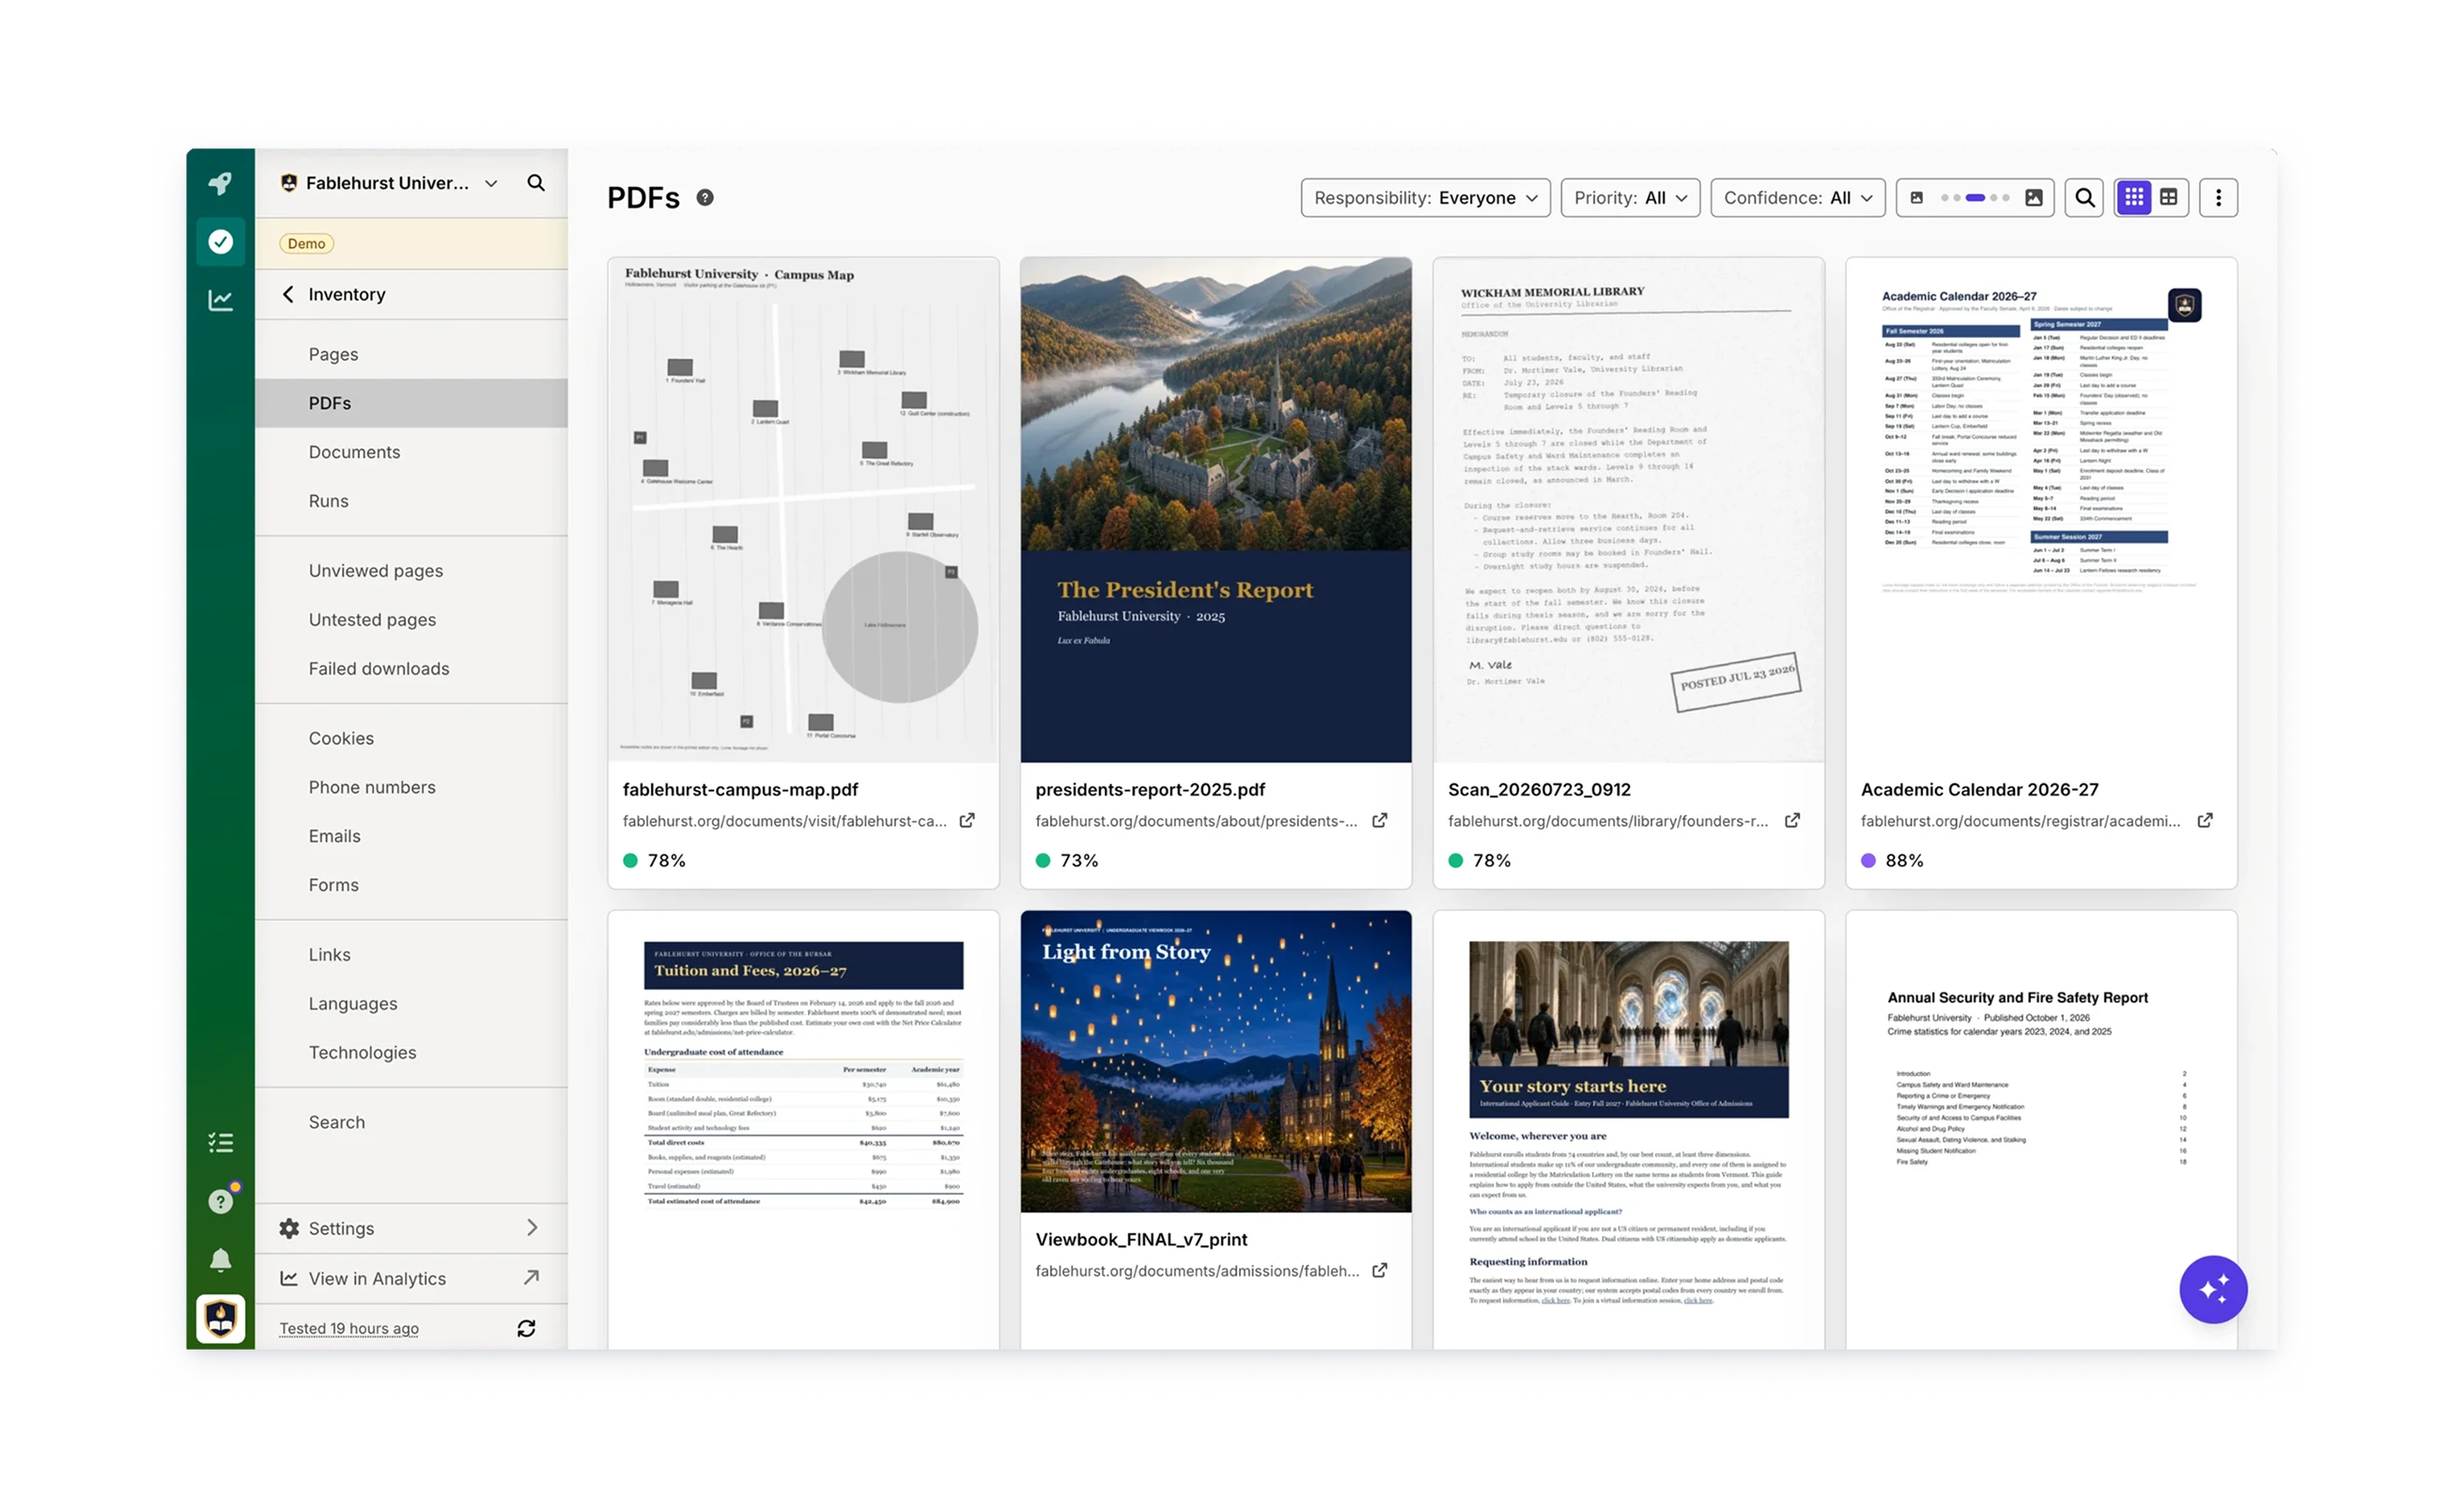The height and width of the screenshot is (1498, 2464).
Task: Open Runs in the sidebar
Action: tap(411, 501)
